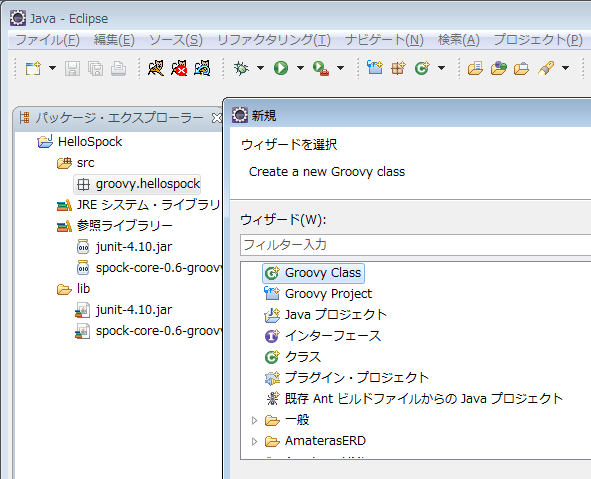Viewport: 591px width, 479px height.
Task: Expand the 一般 folder arrow
Action: (x=254, y=420)
